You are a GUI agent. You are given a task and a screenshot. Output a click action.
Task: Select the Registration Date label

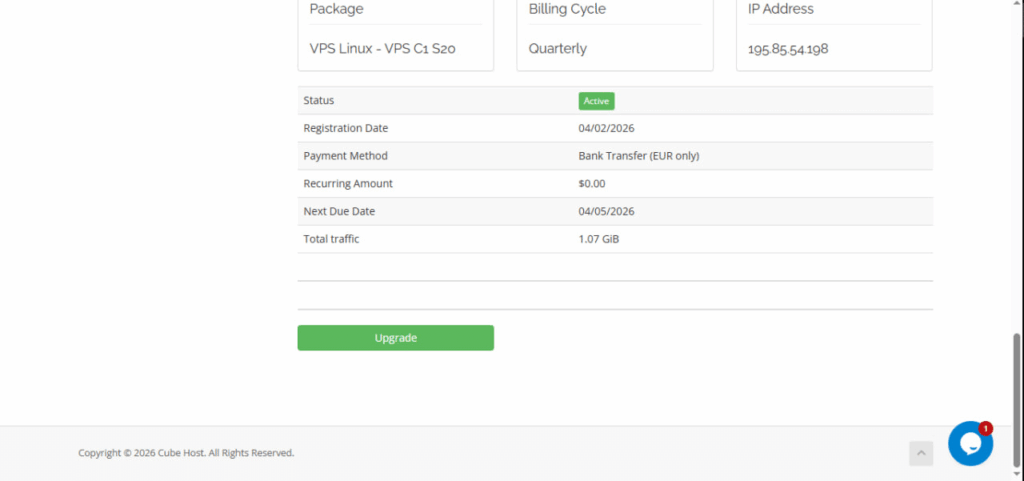click(x=345, y=128)
